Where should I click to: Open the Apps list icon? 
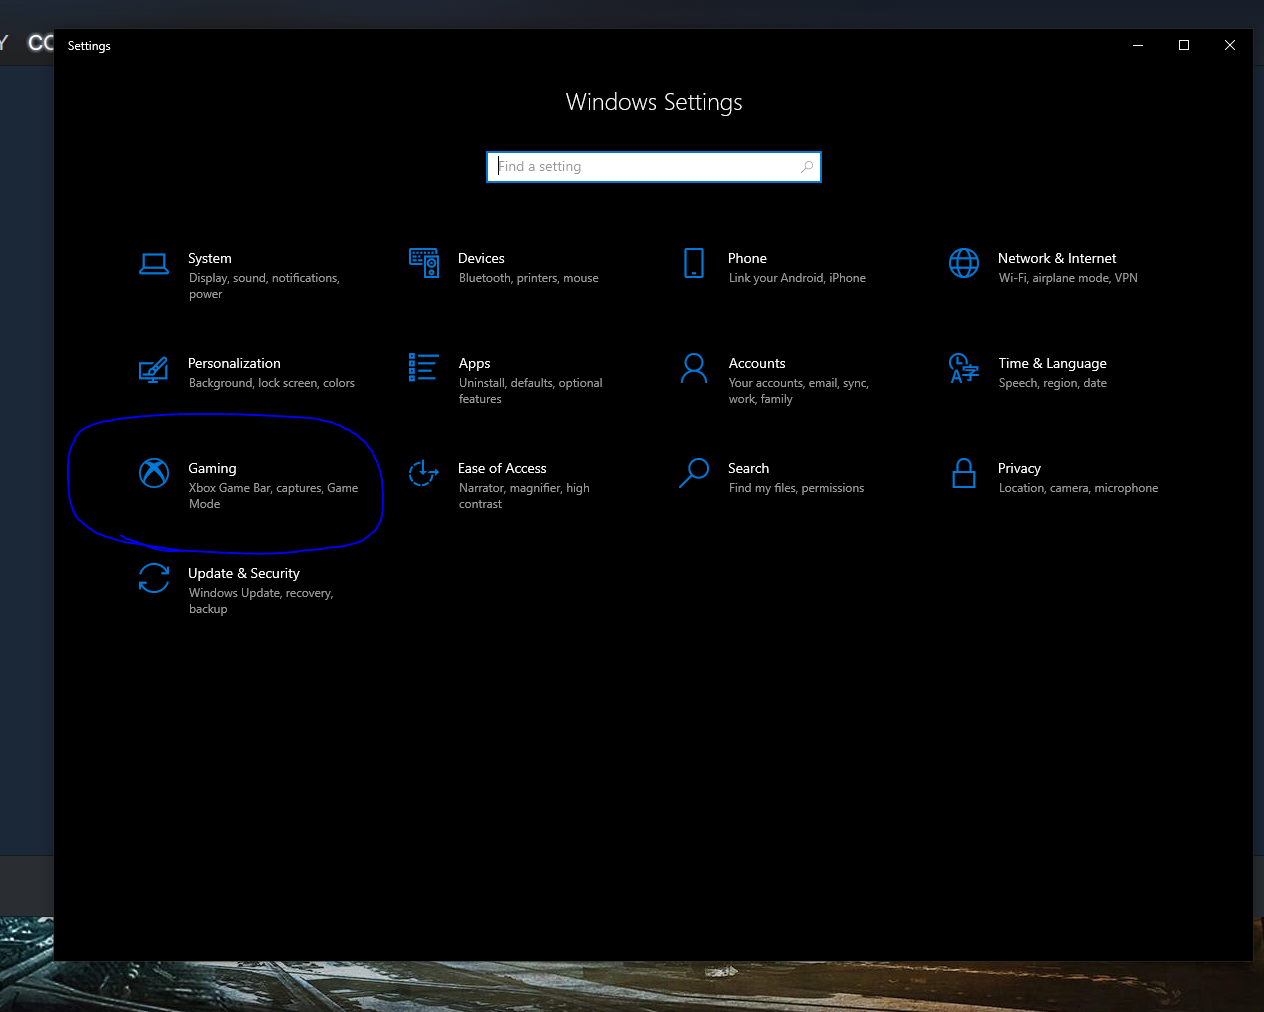pyautogui.click(x=424, y=368)
